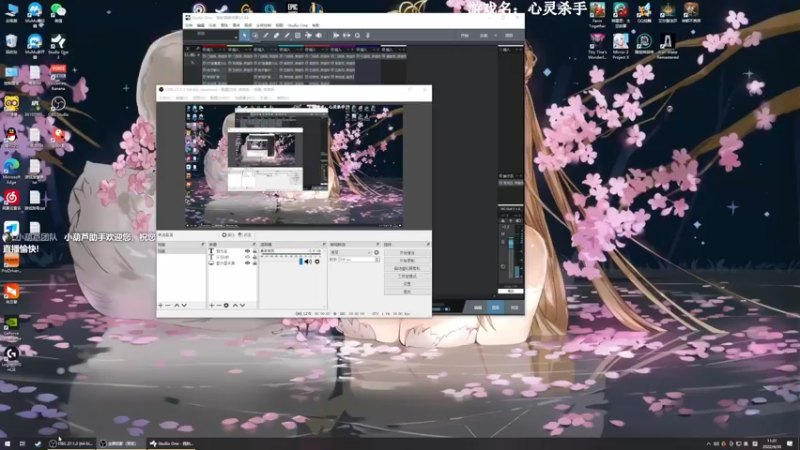Viewport: 800px width, 450px height.
Task: Undock the OBS Scene Transitions panel with float icon
Action: (378, 244)
